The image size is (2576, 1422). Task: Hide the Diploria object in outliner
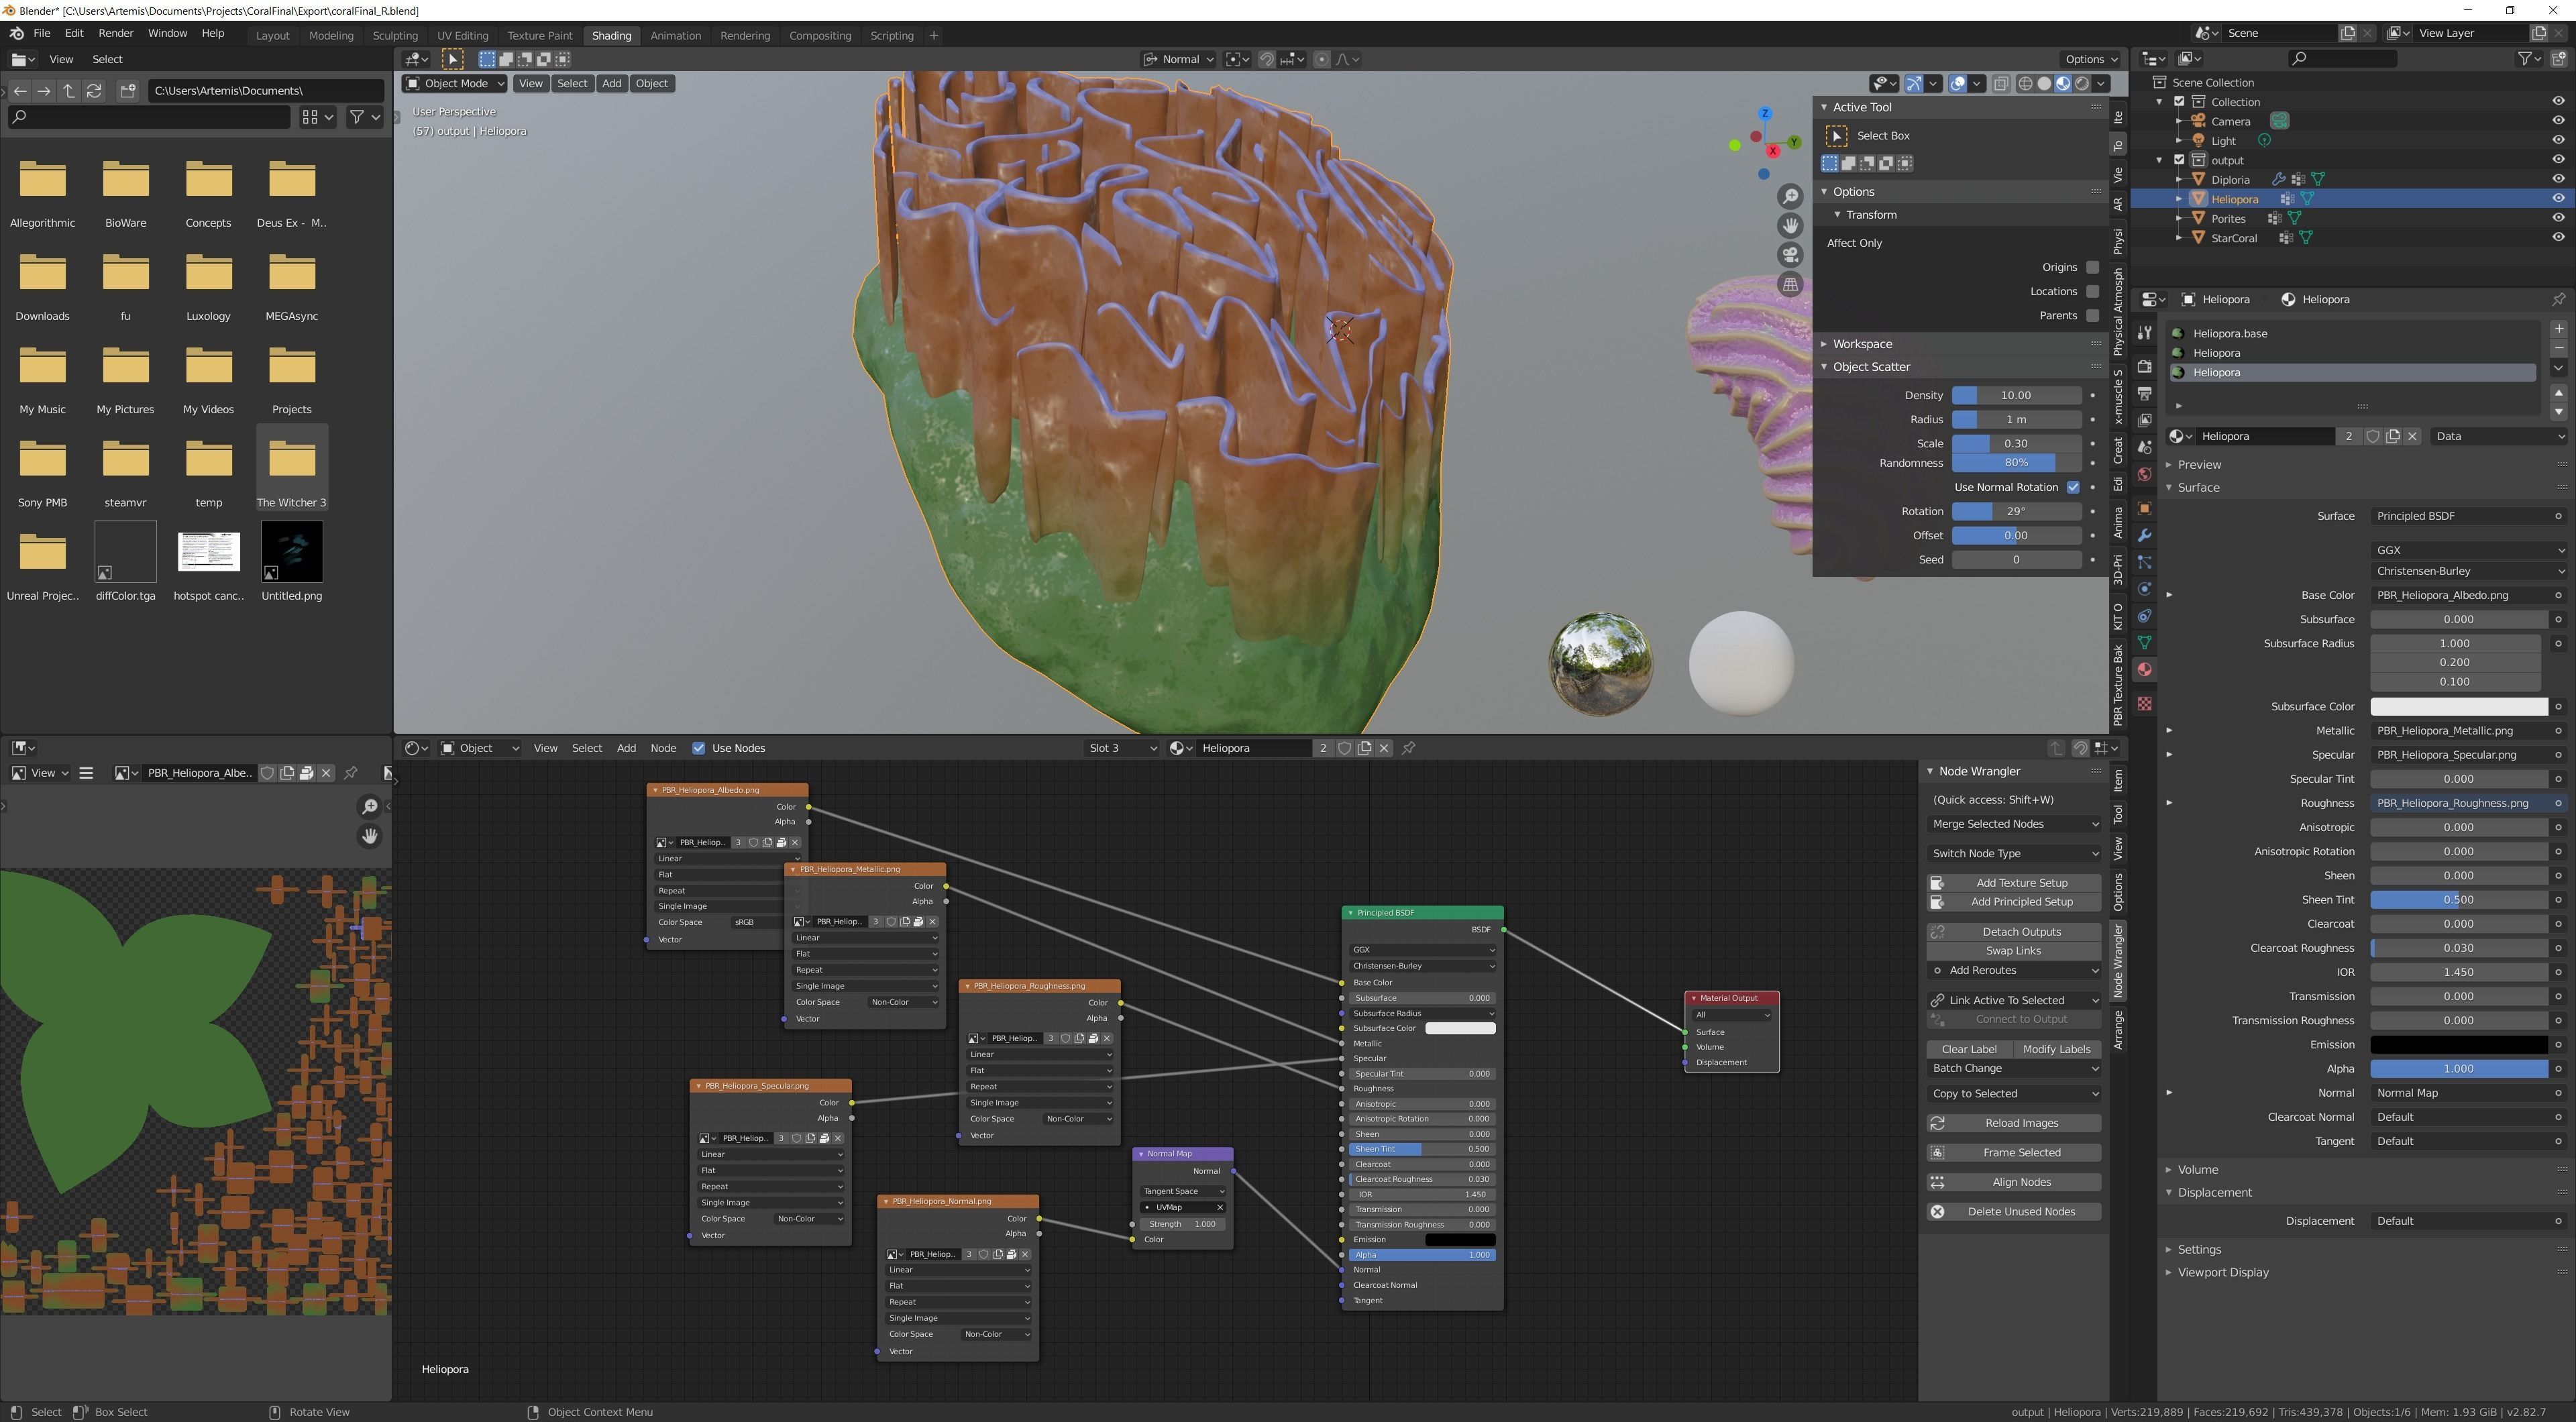2558,179
